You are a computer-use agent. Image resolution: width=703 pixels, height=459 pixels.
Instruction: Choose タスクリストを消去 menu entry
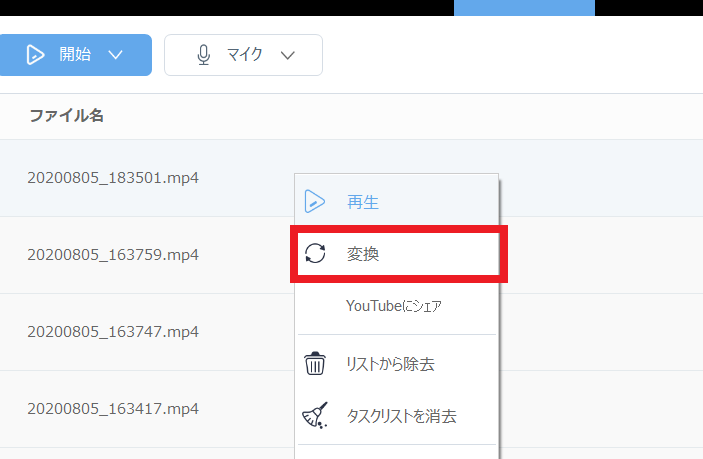click(x=401, y=415)
